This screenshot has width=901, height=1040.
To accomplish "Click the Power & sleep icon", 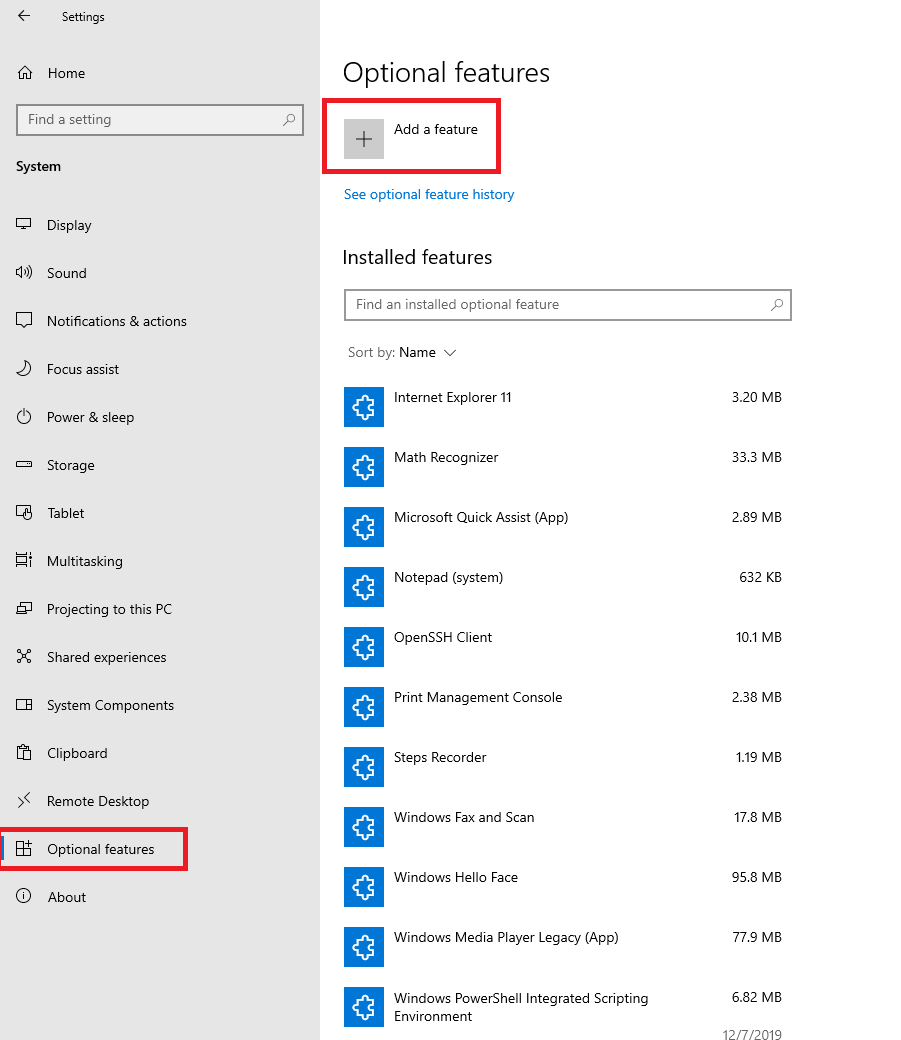I will (23, 417).
